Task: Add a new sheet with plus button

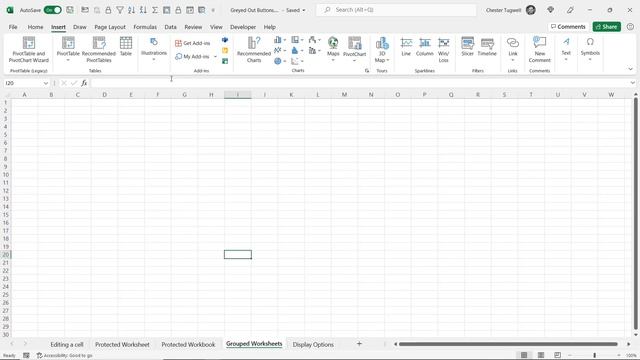Action: pos(359,344)
